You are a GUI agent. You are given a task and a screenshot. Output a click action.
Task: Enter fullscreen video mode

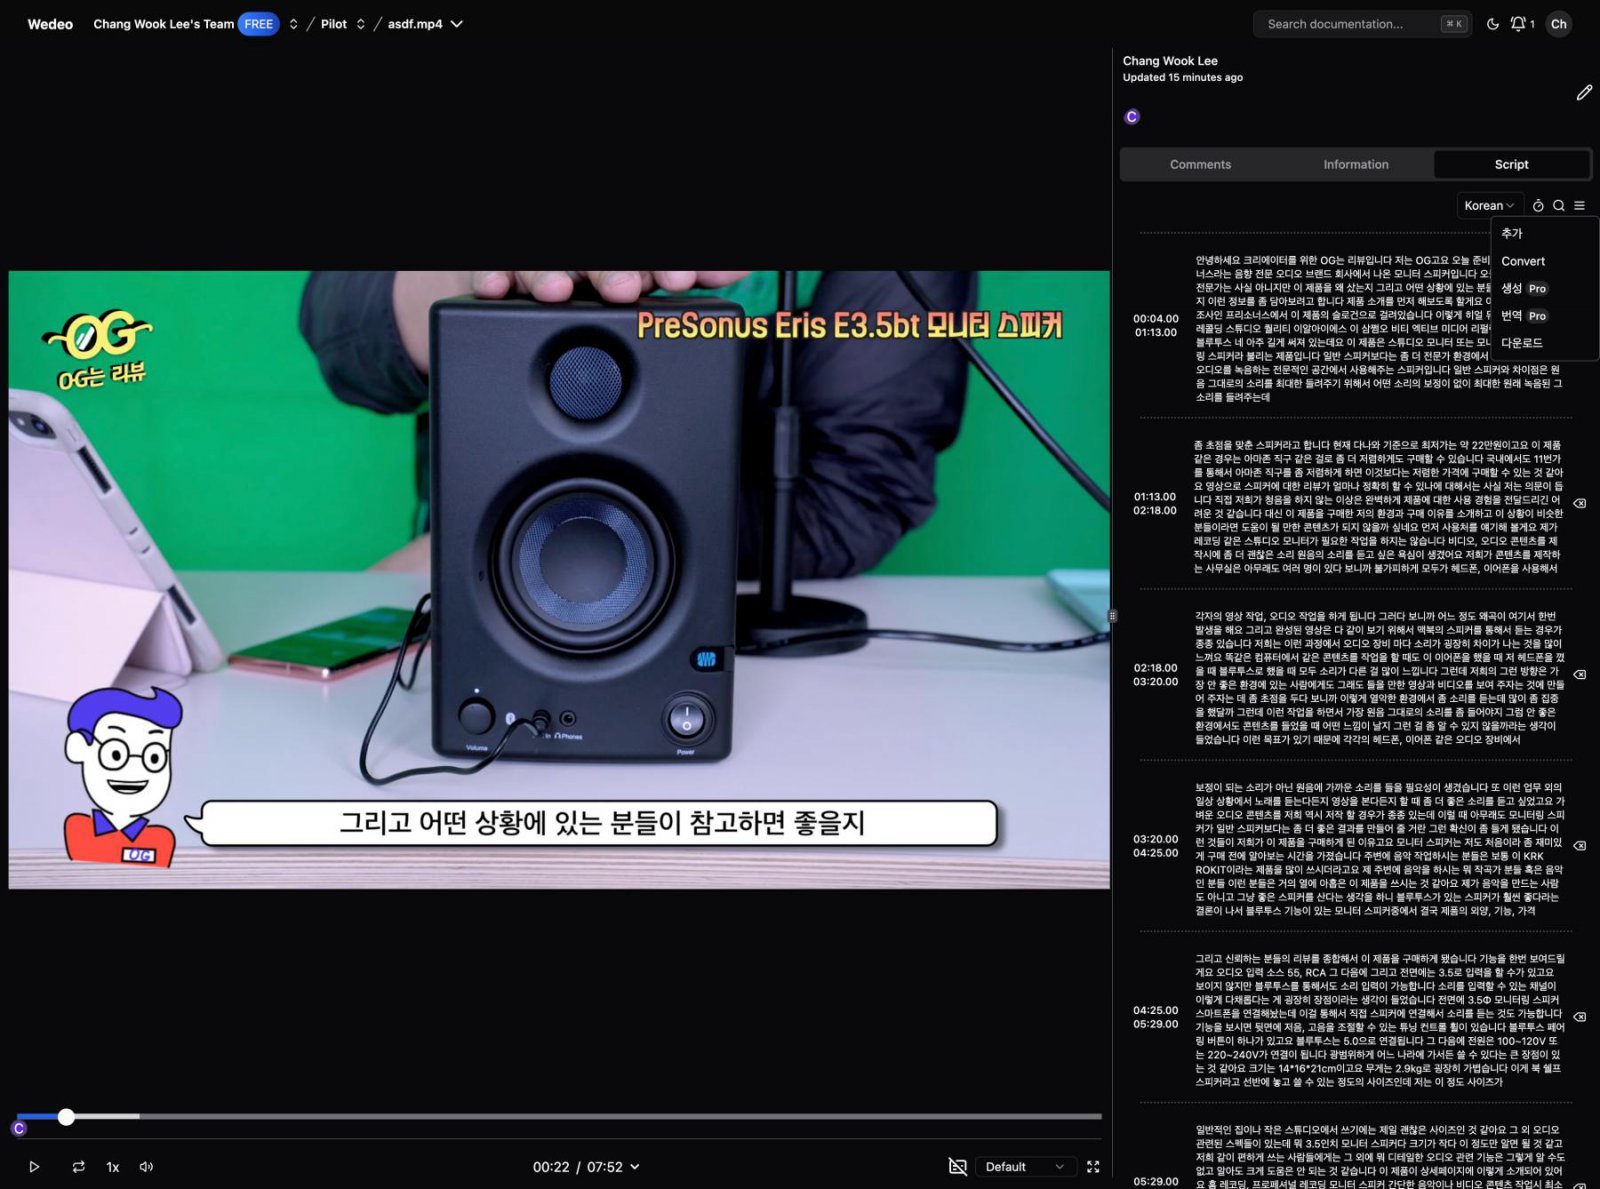[1093, 1166]
